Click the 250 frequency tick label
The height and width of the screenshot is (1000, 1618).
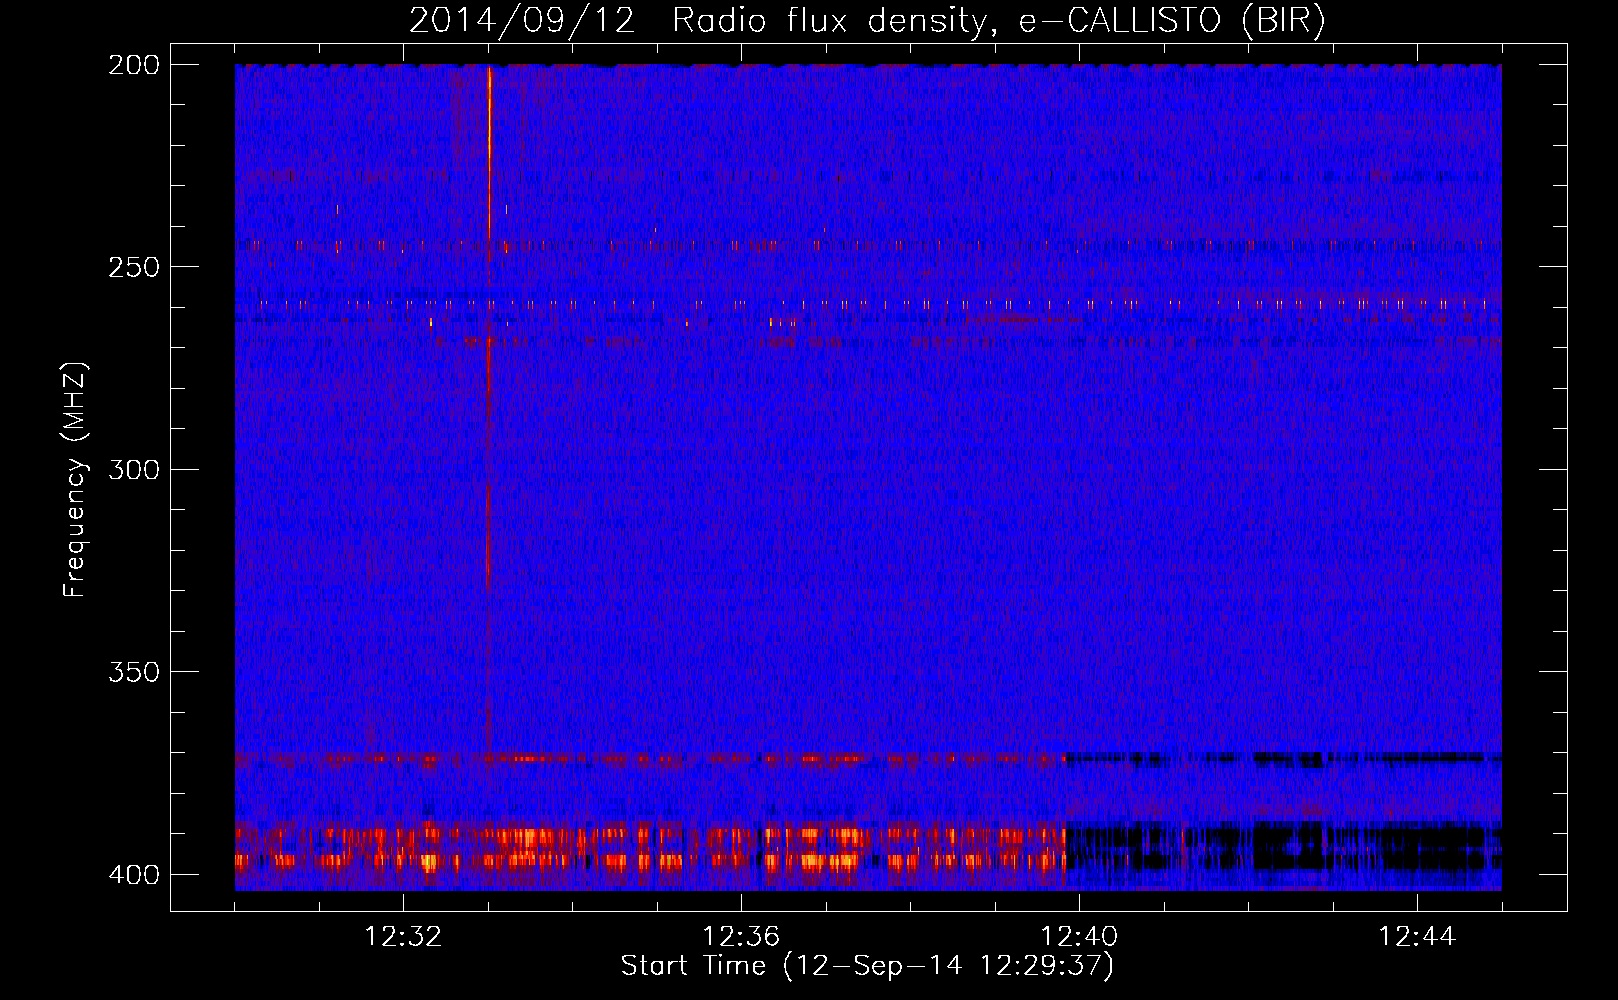point(134,267)
